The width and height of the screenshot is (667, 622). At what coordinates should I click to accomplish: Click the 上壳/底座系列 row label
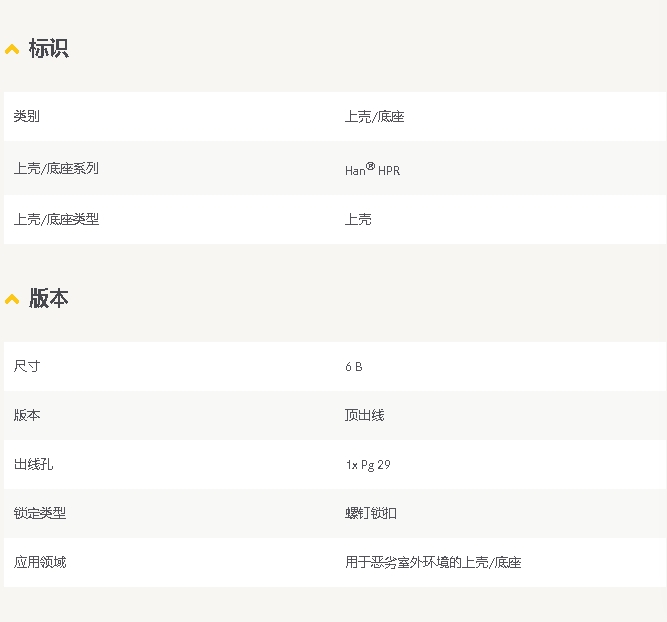[56, 169]
